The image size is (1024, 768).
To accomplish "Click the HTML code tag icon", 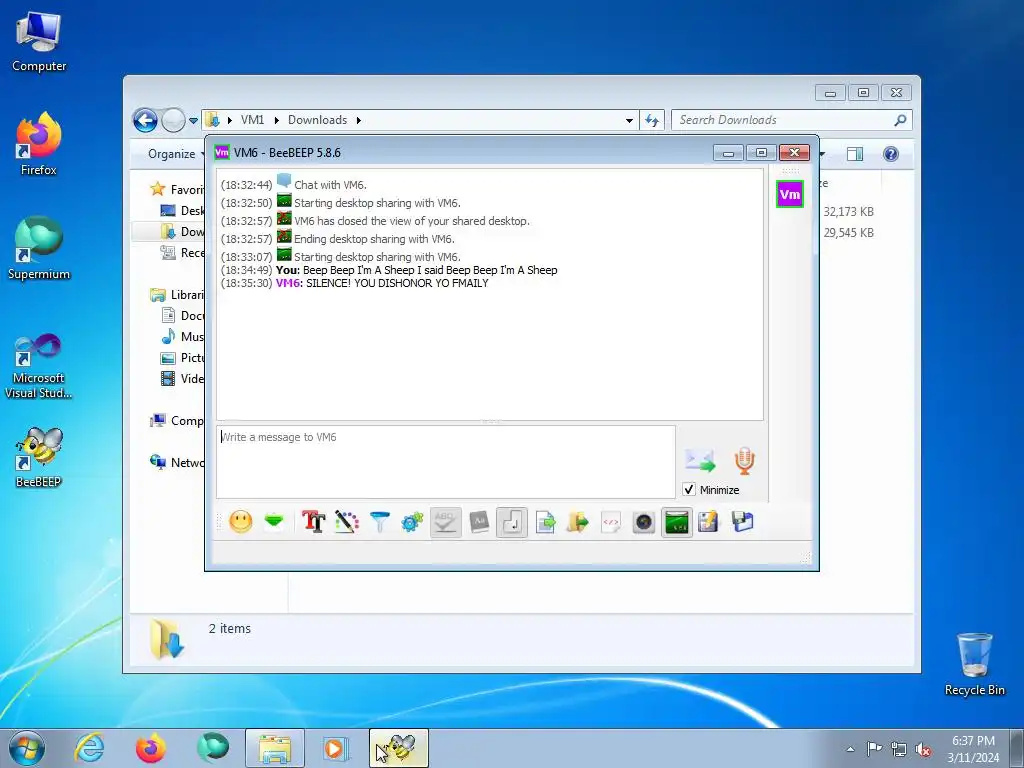I will 611,522.
